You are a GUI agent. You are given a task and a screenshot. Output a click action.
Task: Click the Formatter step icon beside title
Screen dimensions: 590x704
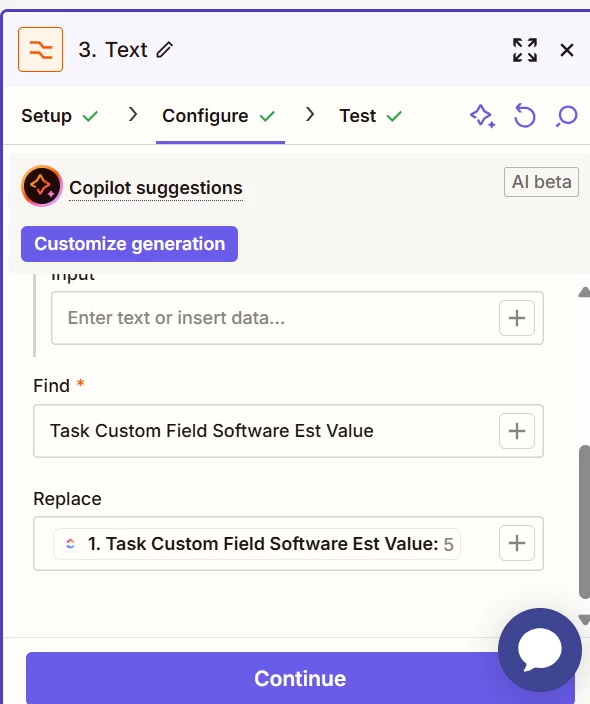pos(40,49)
